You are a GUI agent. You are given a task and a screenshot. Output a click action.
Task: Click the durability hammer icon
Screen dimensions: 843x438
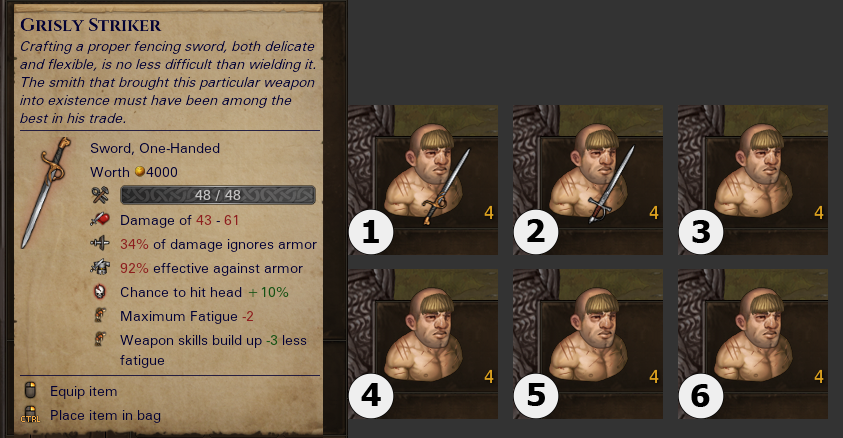coord(100,195)
